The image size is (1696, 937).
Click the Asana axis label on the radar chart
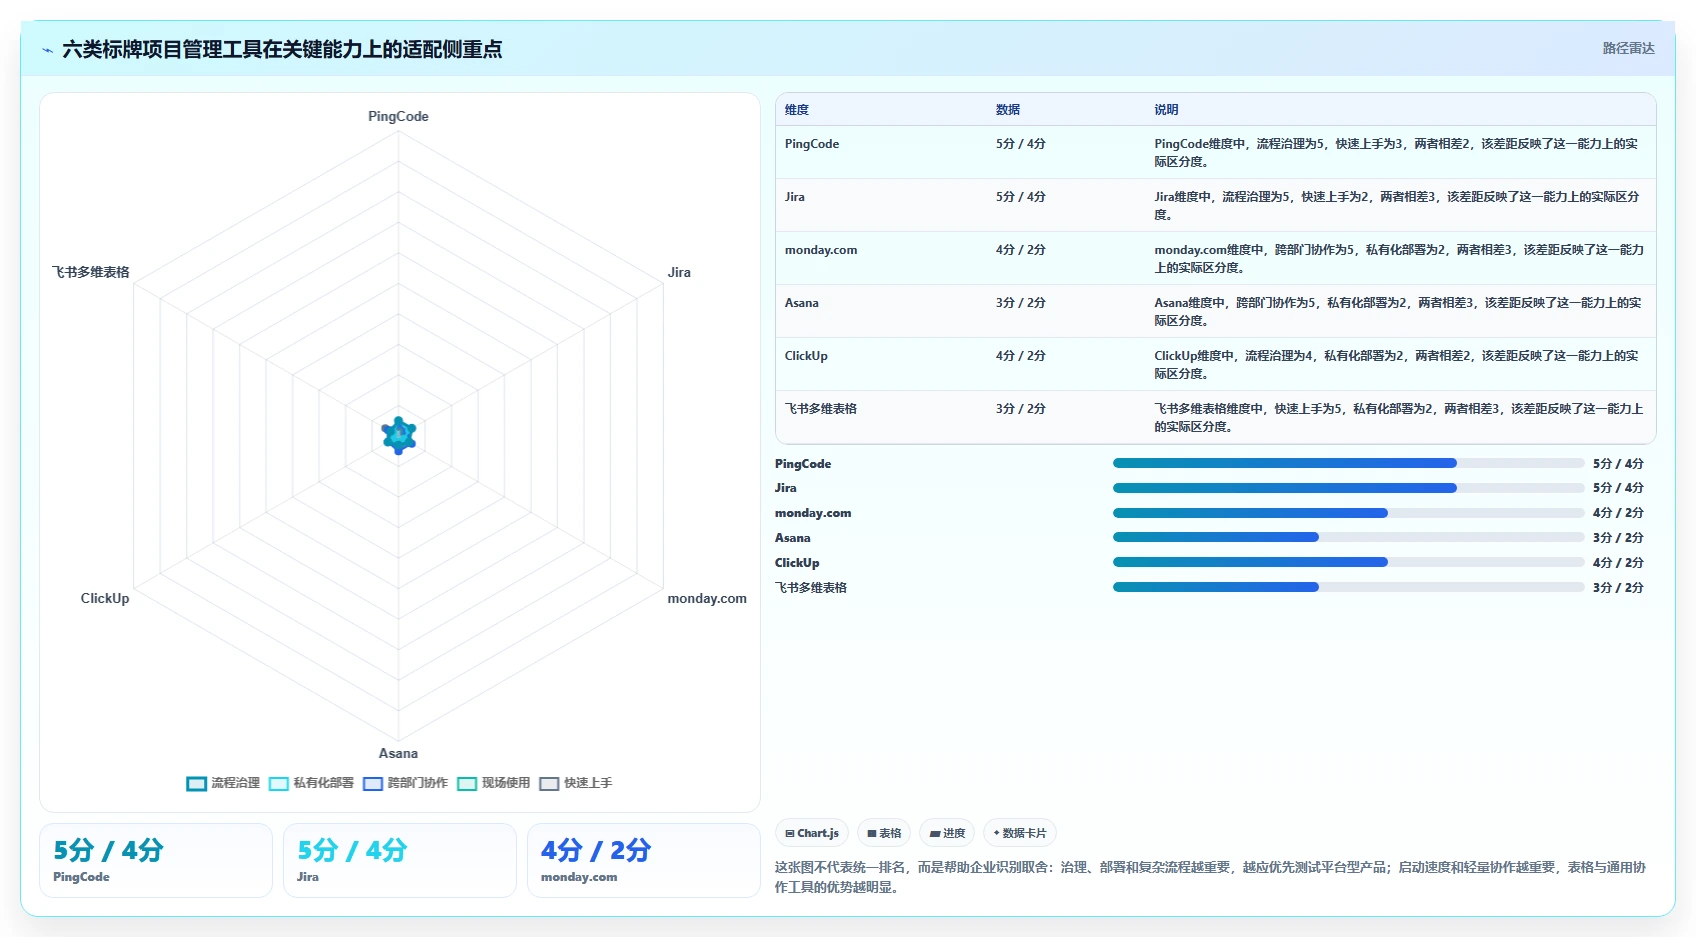[x=398, y=754]
